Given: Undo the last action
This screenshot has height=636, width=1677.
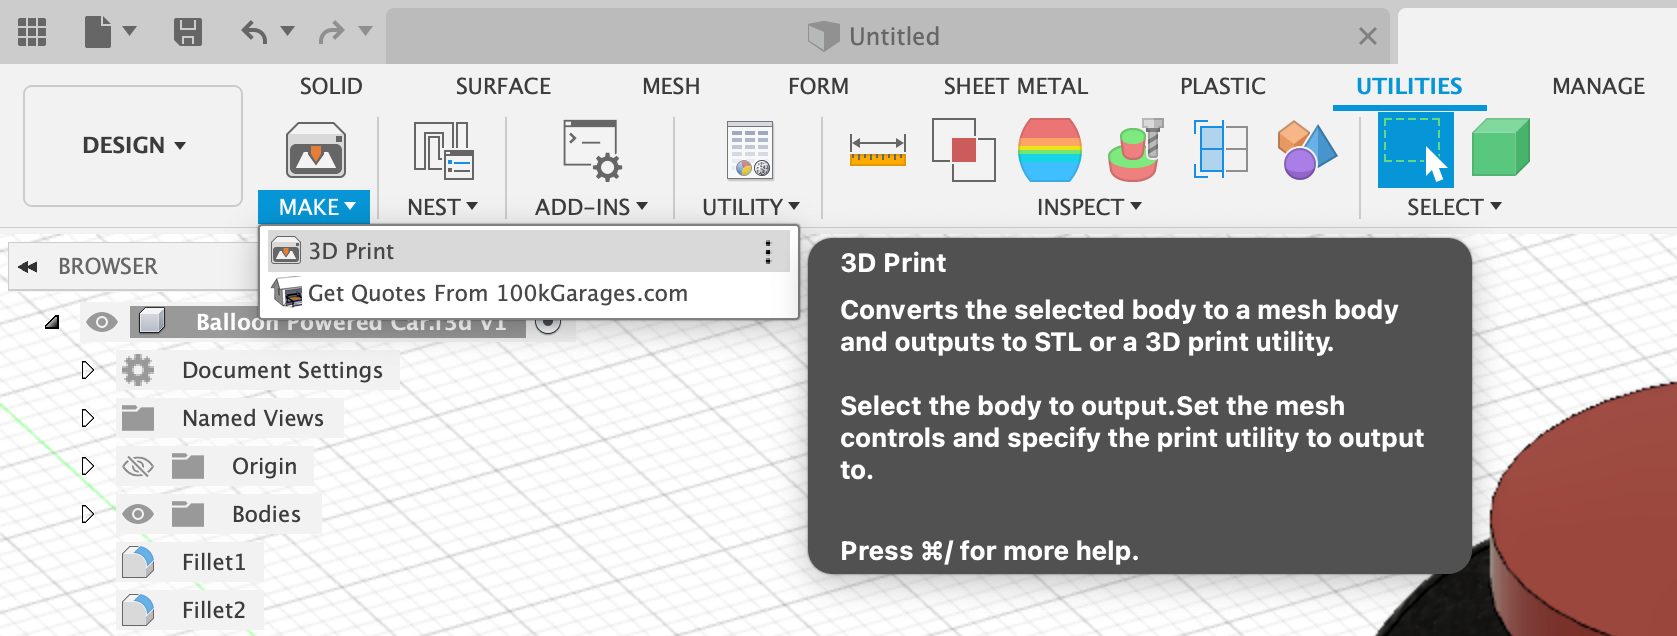Looking at the screenshot, I should pyautogui.click(x=254, y=33).
